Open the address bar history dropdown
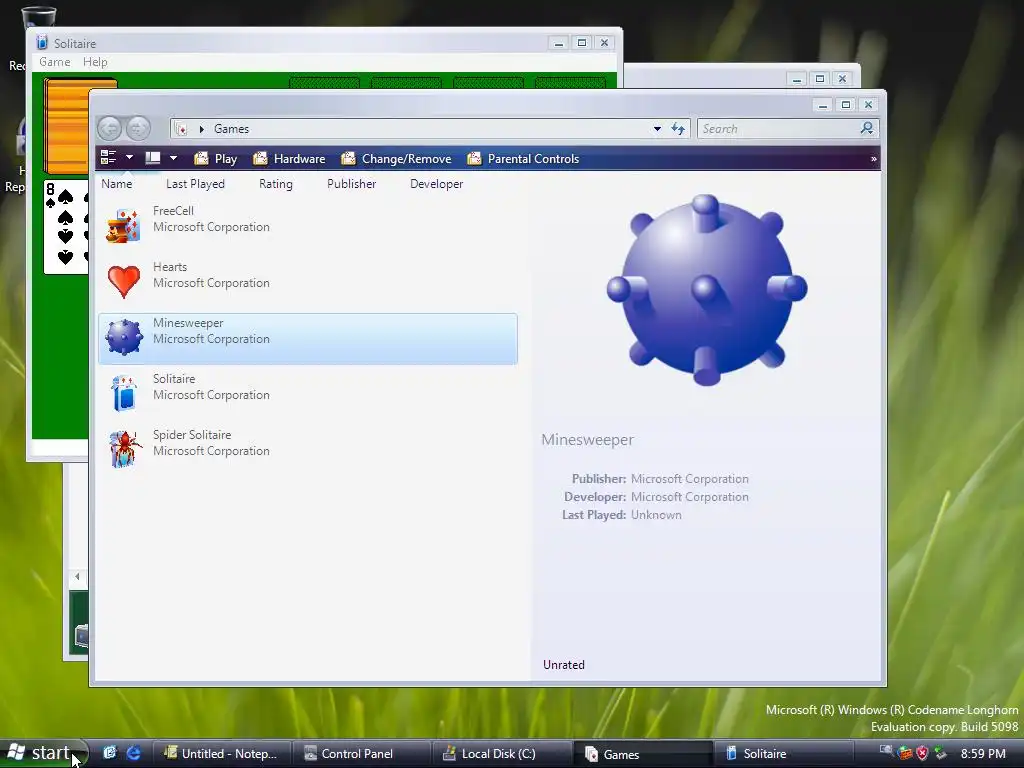 657,129
